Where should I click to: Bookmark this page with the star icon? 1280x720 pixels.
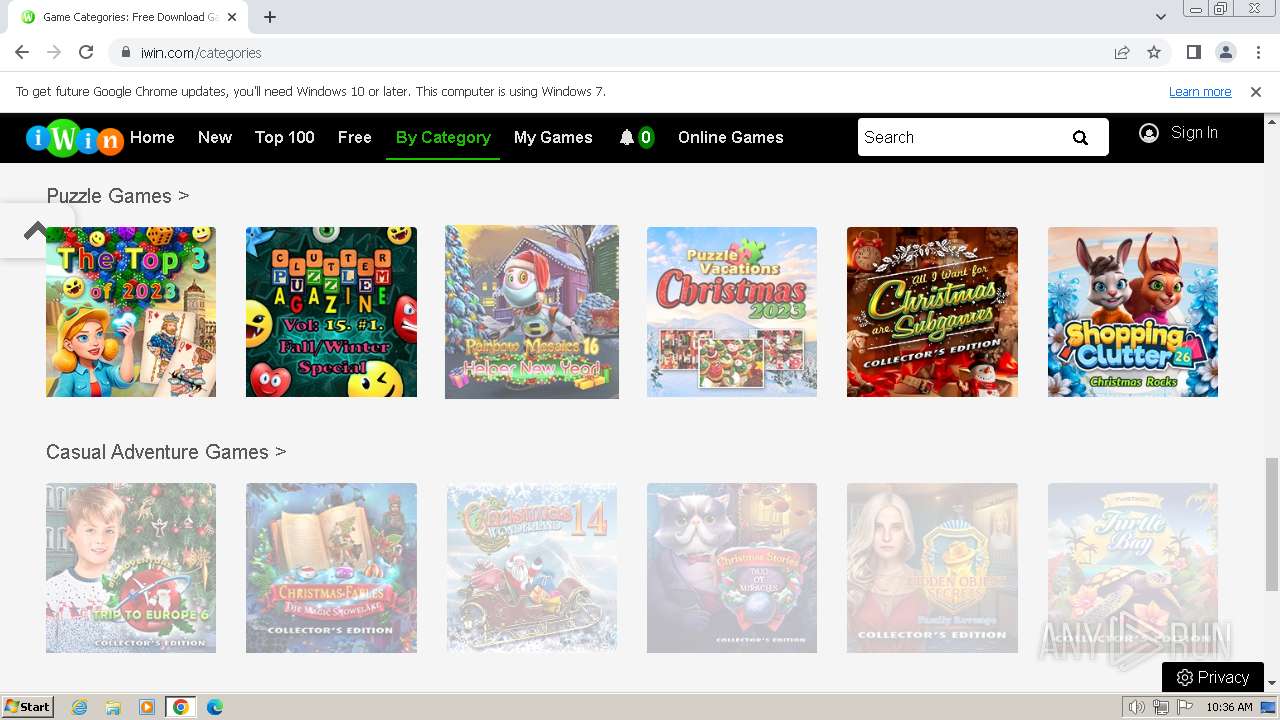pyautogui.click(x=1154, y=52)
